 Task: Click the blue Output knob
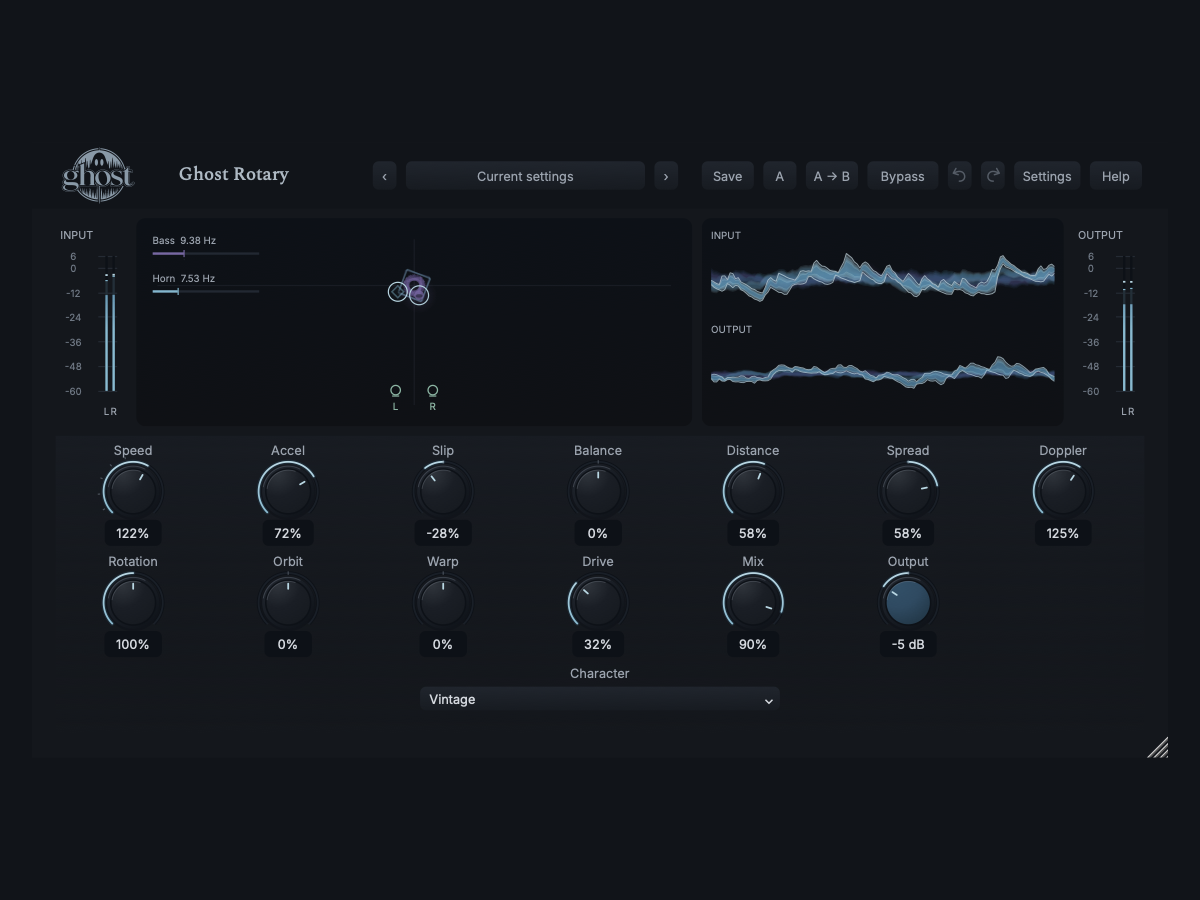tap(908, 602)
